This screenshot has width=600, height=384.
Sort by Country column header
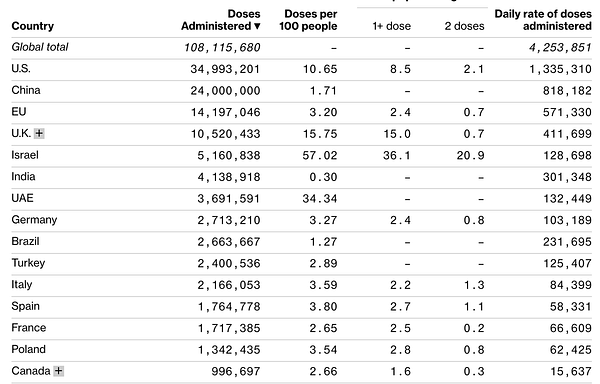click(x=33, y=26)
